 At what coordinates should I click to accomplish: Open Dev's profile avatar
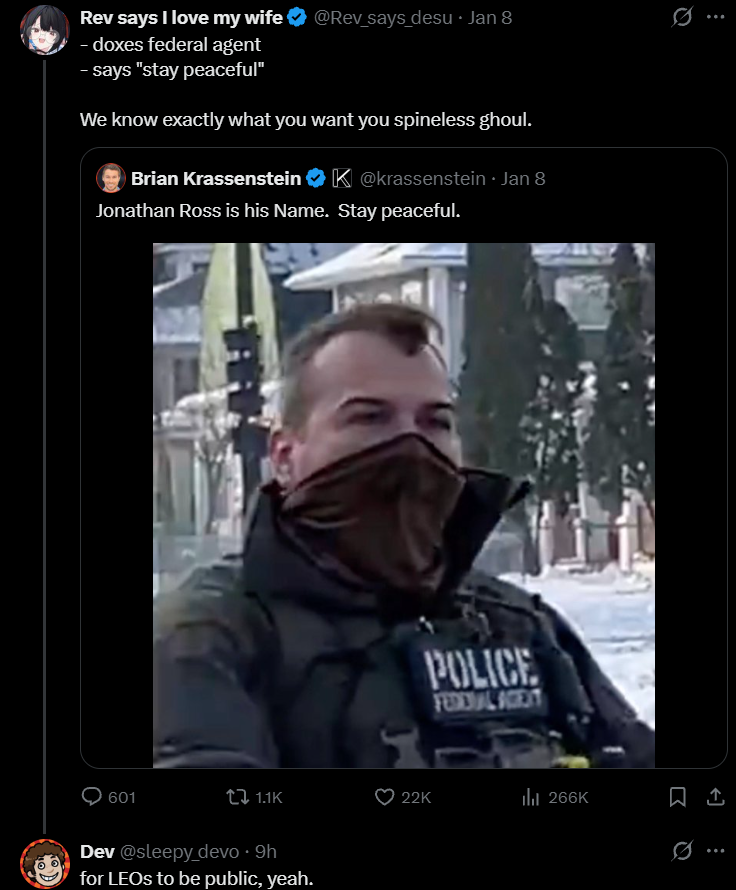pos(45,863)
